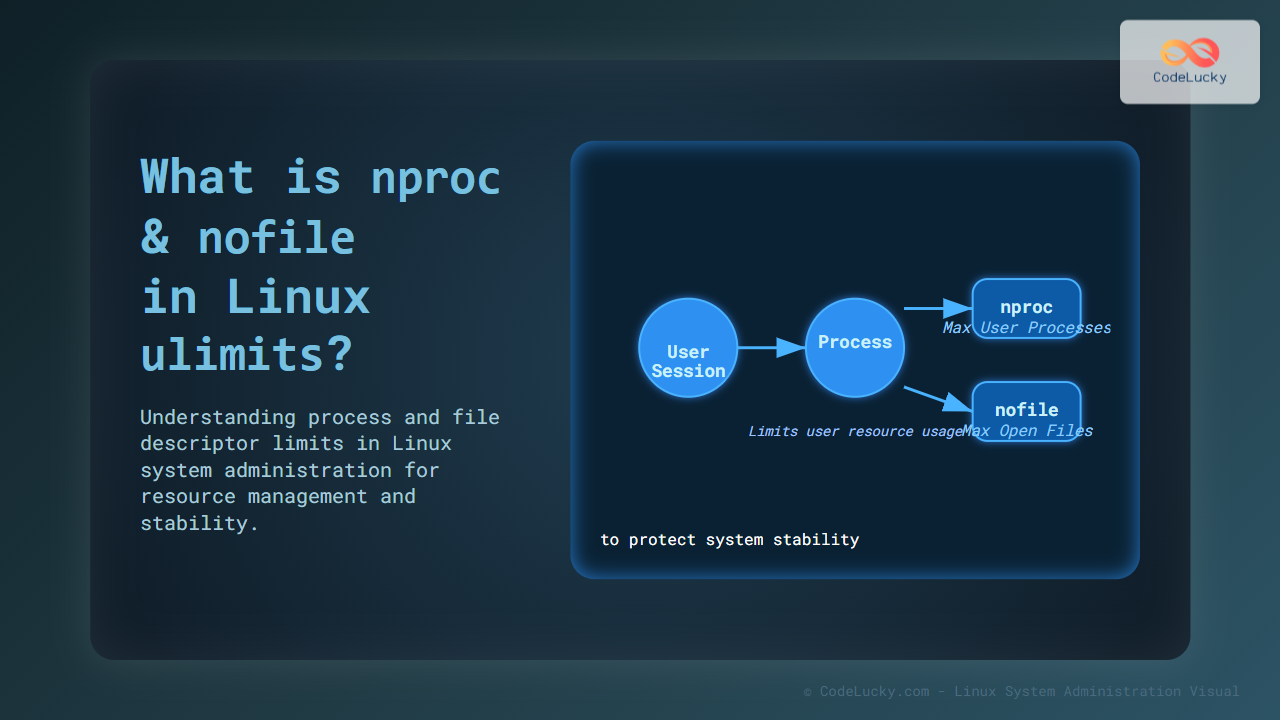
Task: Click "Linux System Administration Visual" footer text
Action: coord(1096,691)
